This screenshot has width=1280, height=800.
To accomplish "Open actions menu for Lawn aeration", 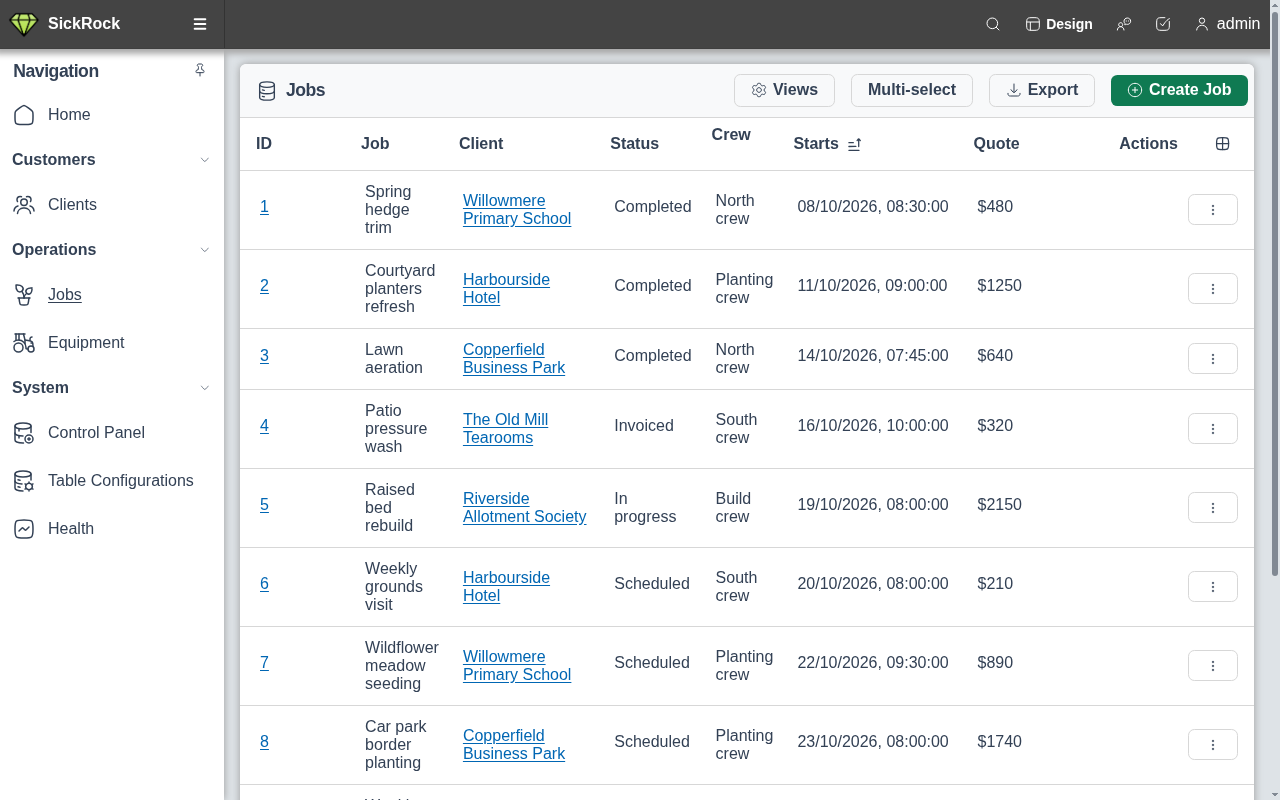I will point(1213,359).
